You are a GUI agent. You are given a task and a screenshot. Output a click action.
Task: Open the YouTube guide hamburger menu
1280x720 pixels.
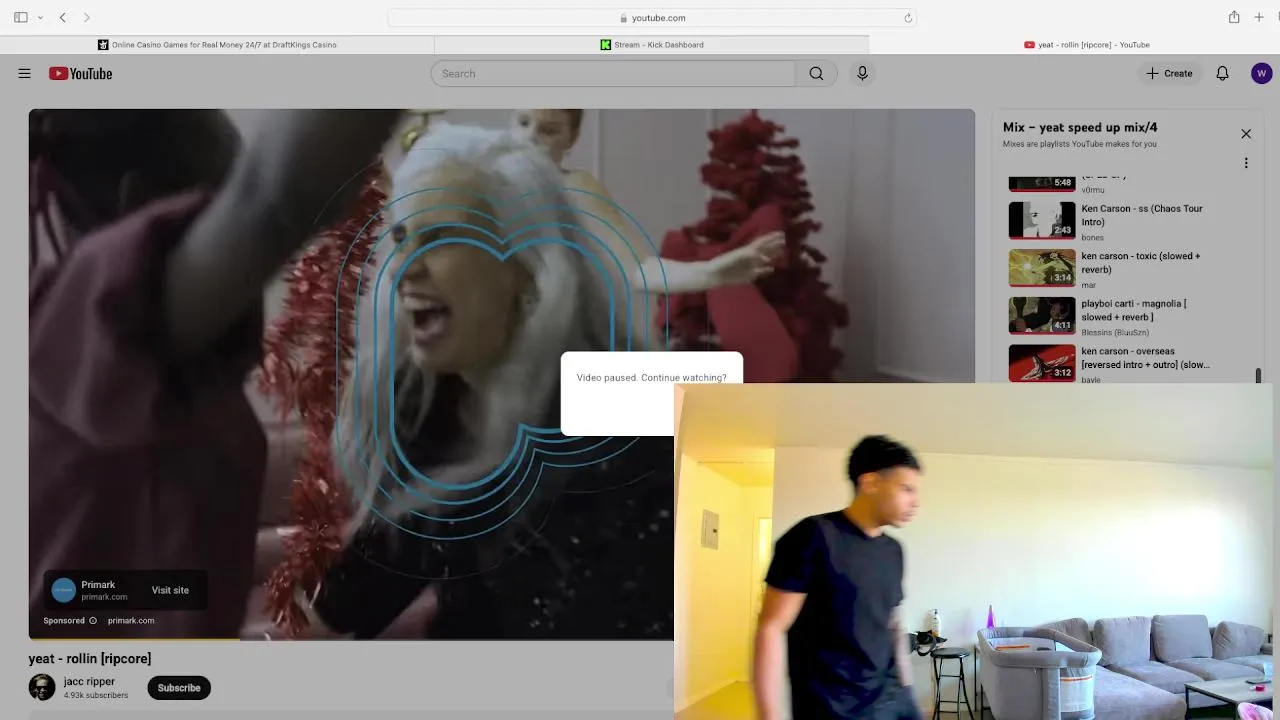[25, 73]
